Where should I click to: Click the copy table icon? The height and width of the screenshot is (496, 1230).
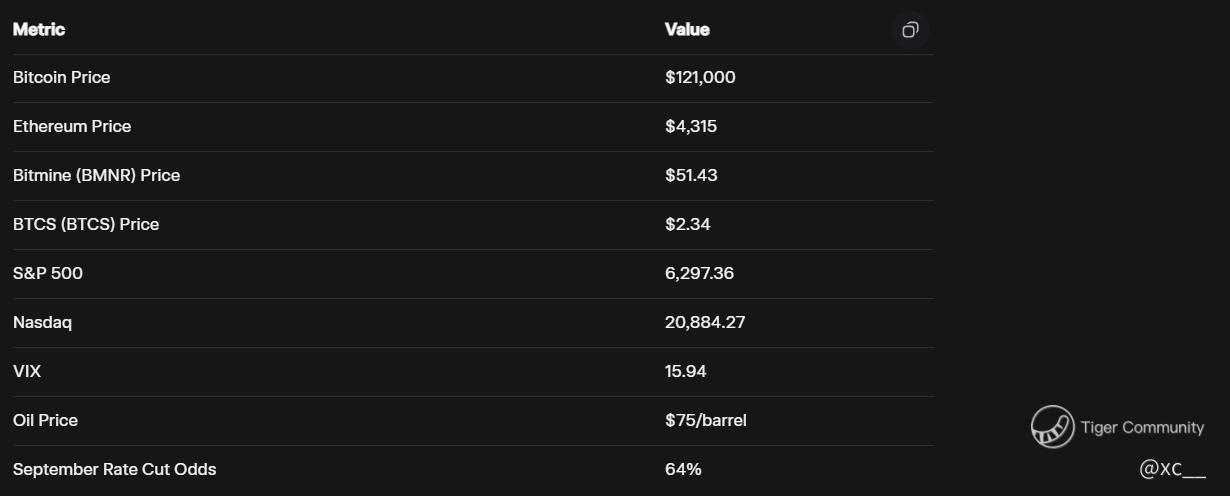(910, 30)
